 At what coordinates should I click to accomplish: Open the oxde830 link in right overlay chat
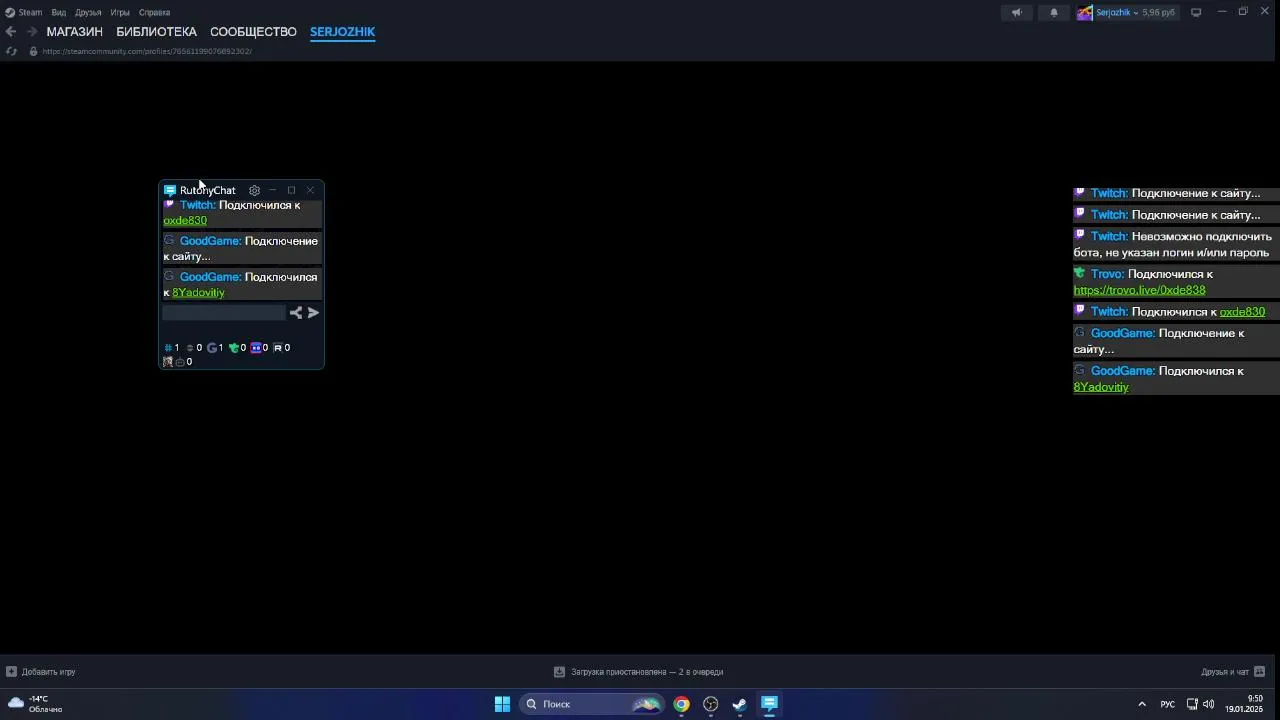click(x=1242, y=312)
